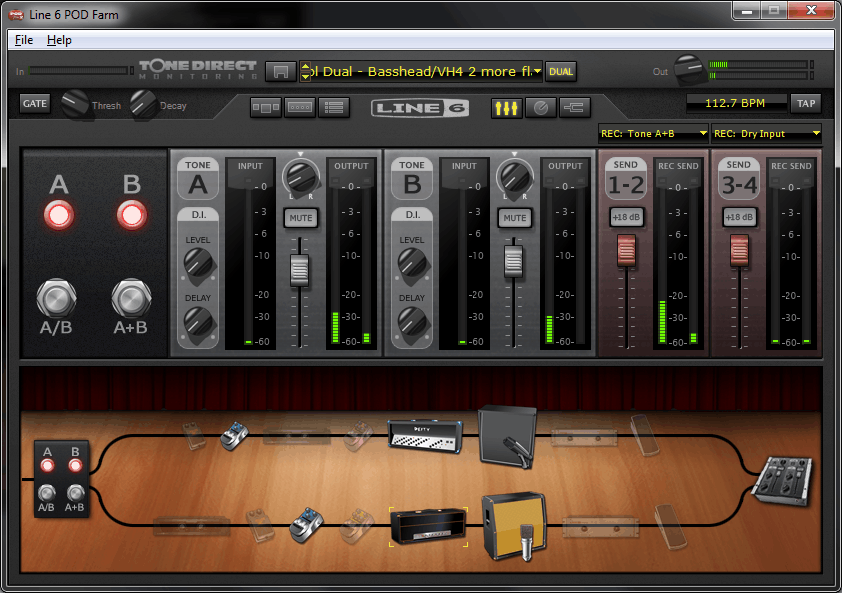The height and width of the screenshot is (593, 842).
Task: Open the Gear view panel icon
Action: [x=266, y=107]
